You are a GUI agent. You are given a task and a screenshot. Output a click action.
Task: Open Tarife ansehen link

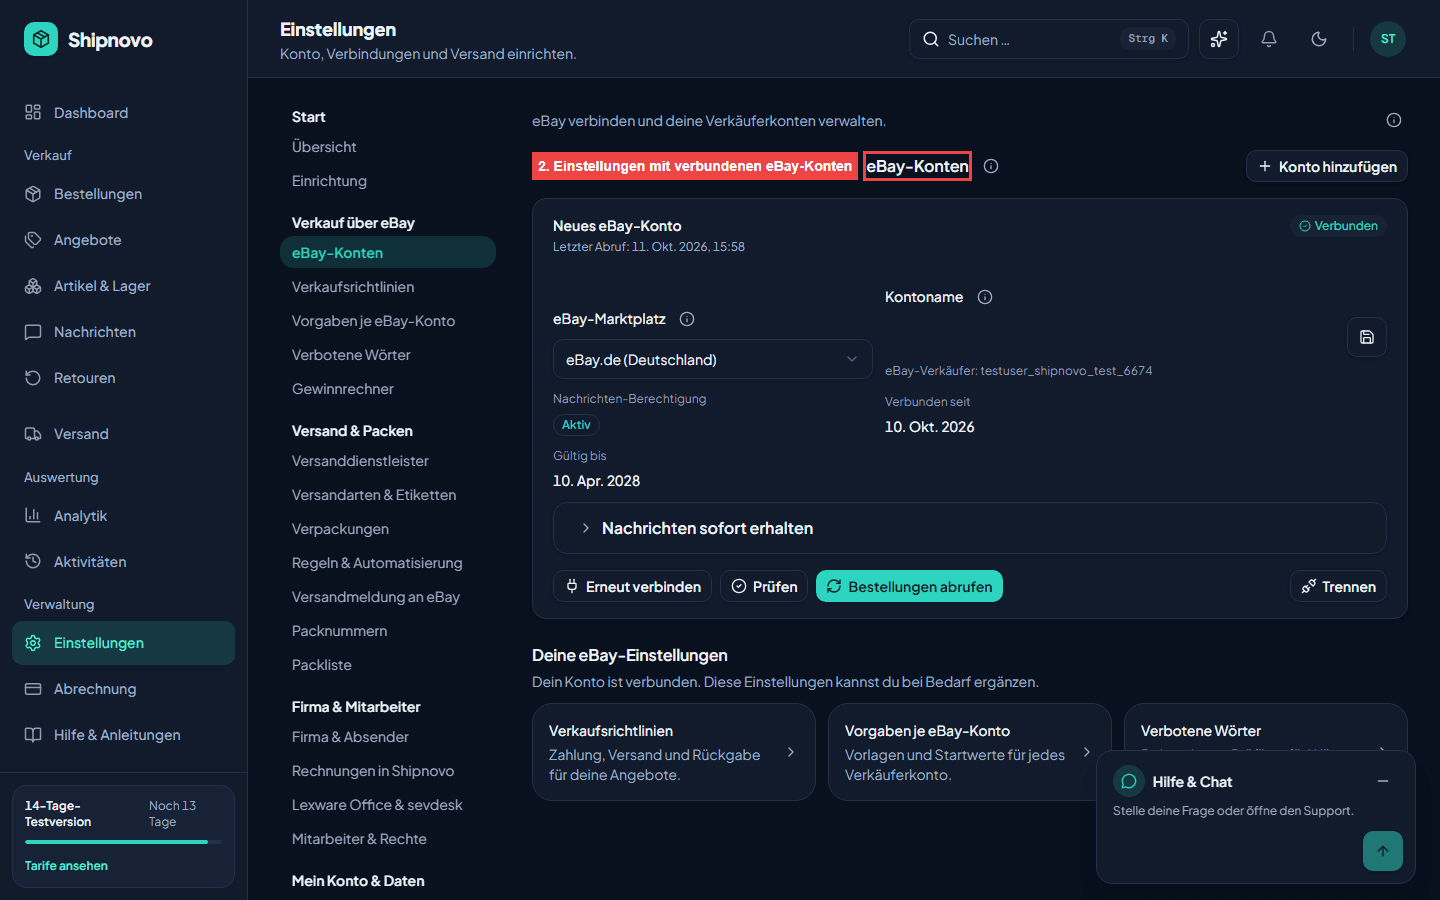click(66, 866)
